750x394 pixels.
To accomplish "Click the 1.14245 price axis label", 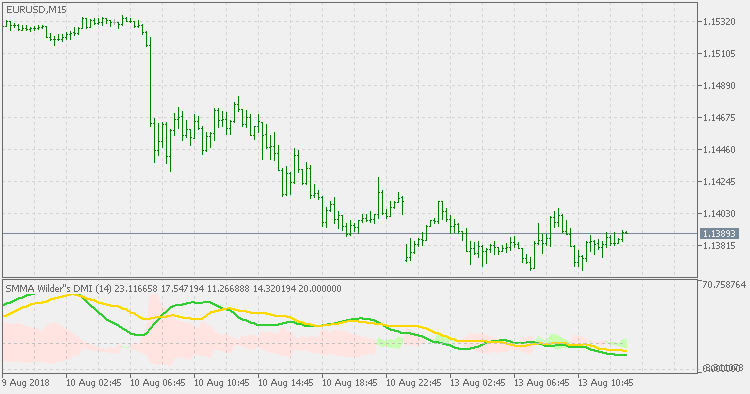I will (x=719, y=182).
